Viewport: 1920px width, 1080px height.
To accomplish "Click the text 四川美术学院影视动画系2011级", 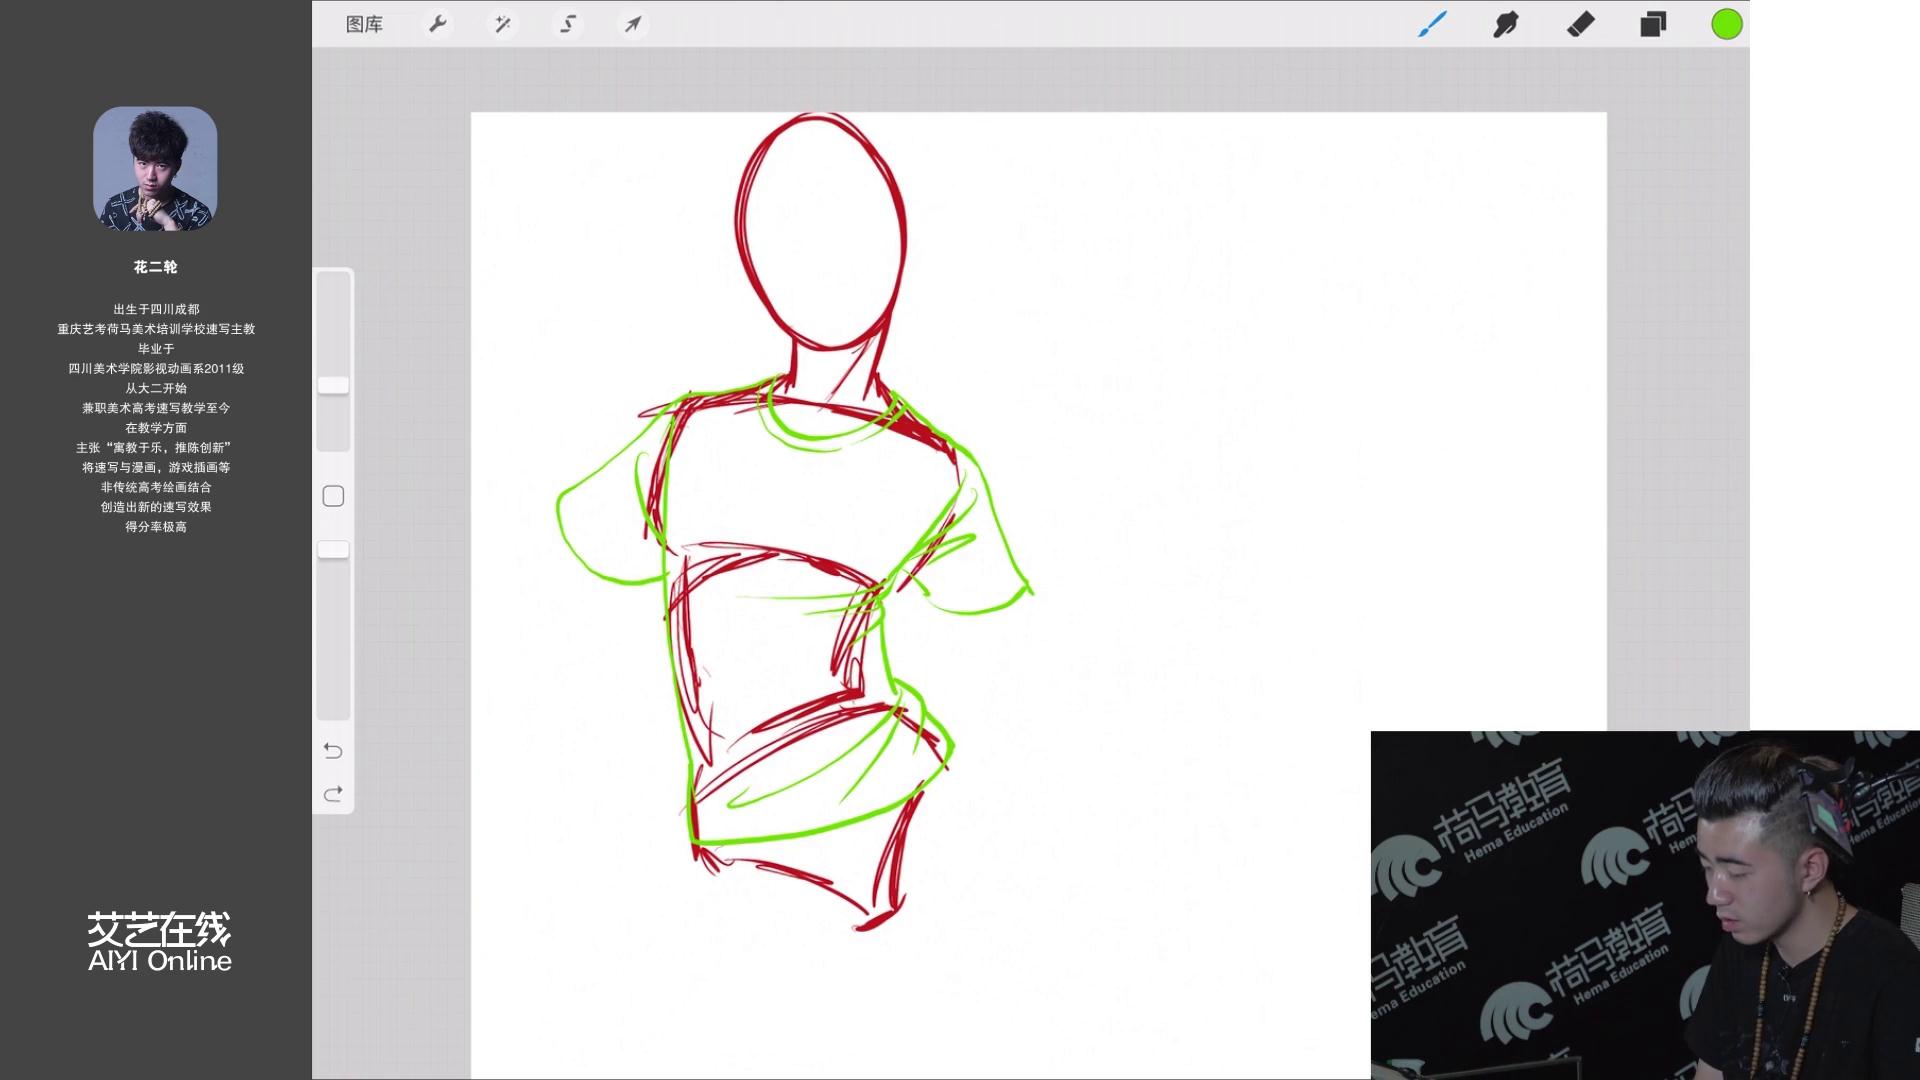I will [x=156, y=368].
